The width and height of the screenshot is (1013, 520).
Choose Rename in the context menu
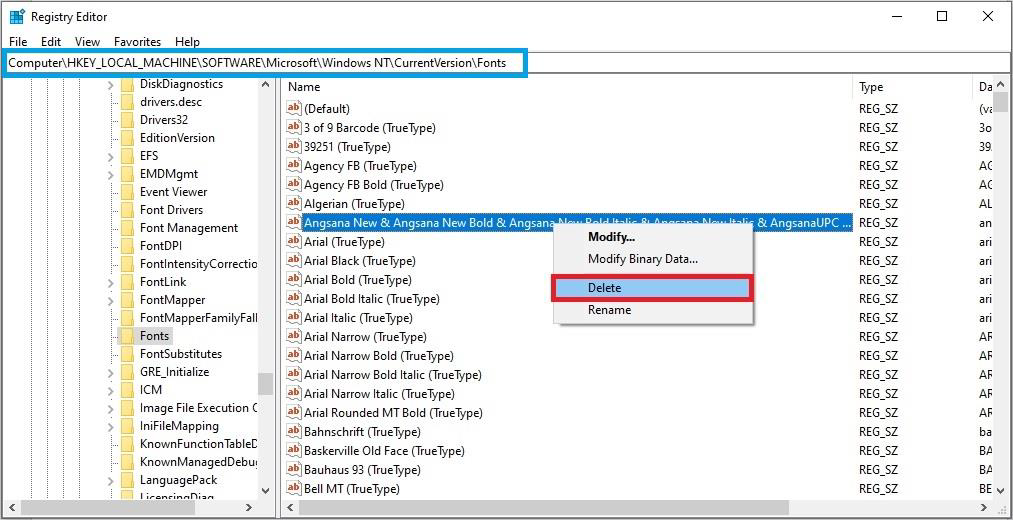click(x=651, y=309)
